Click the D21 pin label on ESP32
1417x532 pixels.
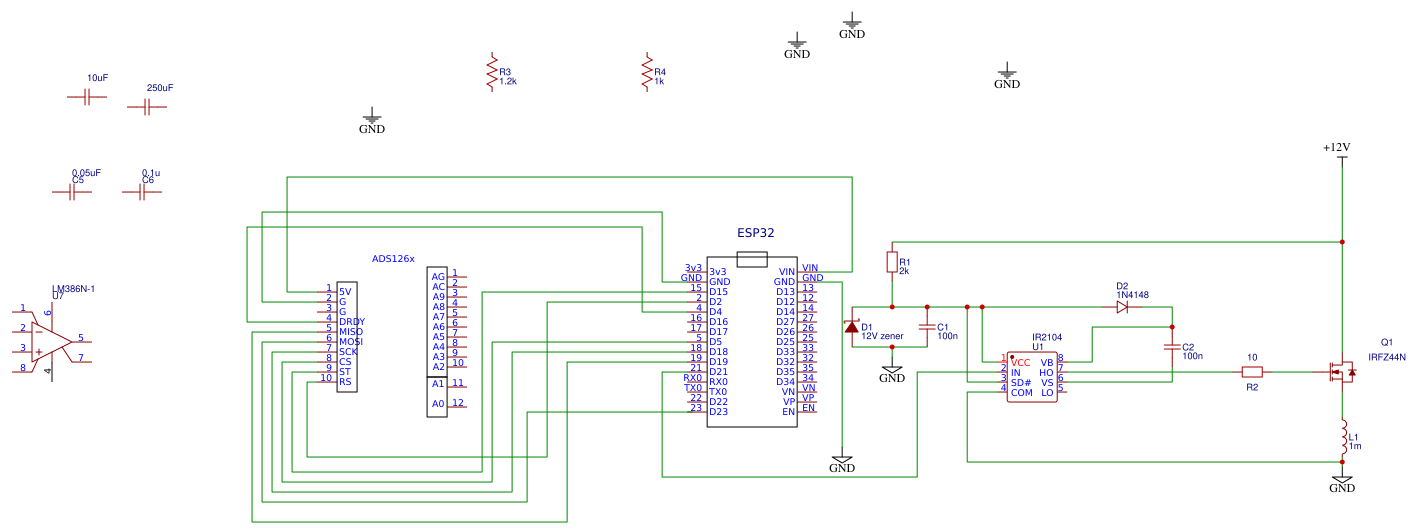click(x=718, y=371)
